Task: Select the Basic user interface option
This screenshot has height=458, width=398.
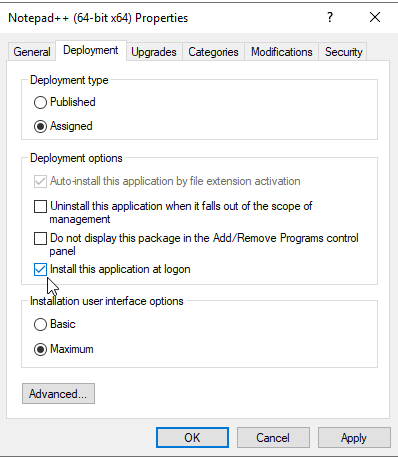Action: click(x=40, y=324)
